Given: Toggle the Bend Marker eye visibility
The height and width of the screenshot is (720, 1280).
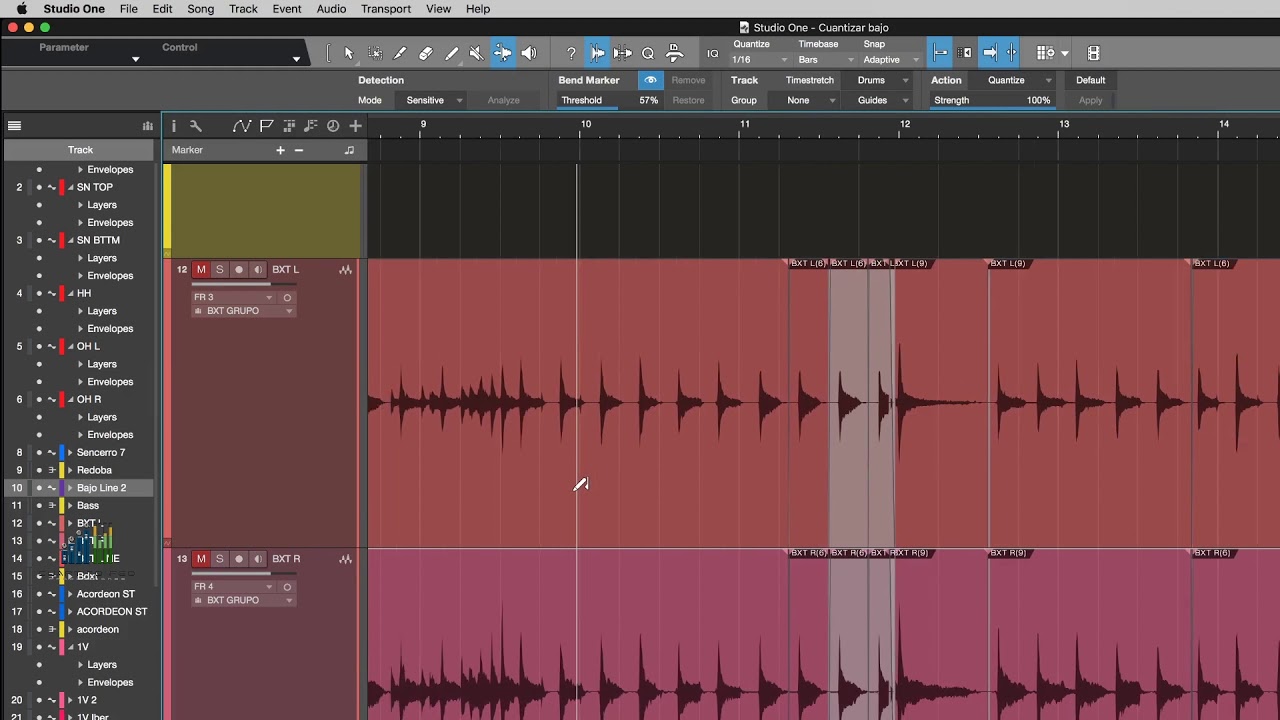Looking at the screenshot, I should (x=650, y=80).
